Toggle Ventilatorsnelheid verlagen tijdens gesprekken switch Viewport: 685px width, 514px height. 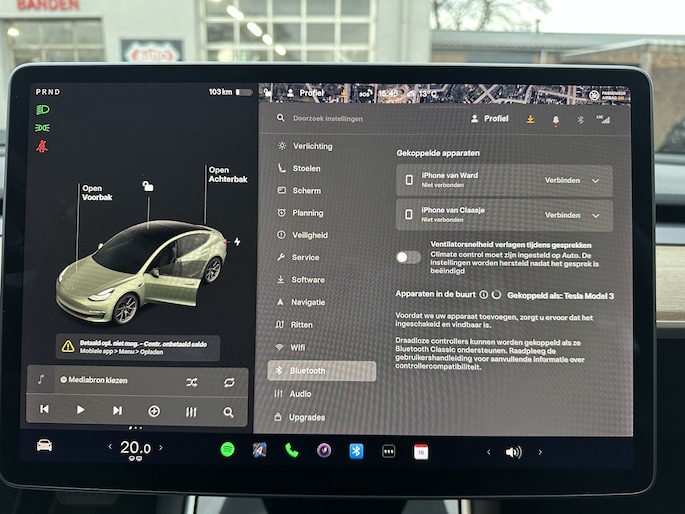point(408,257)
